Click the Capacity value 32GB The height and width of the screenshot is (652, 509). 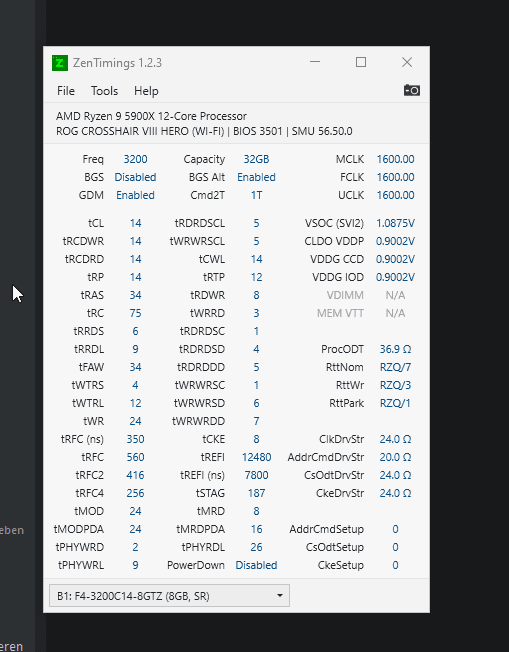[x=256, y=159]
